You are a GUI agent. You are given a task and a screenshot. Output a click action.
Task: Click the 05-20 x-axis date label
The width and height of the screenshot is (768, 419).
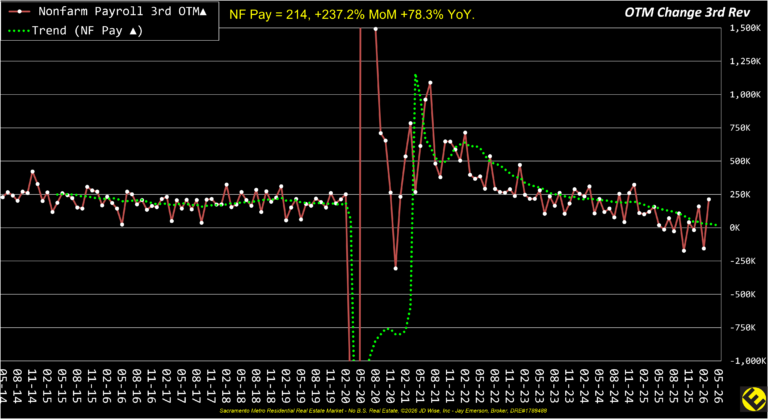click(360, 386)
